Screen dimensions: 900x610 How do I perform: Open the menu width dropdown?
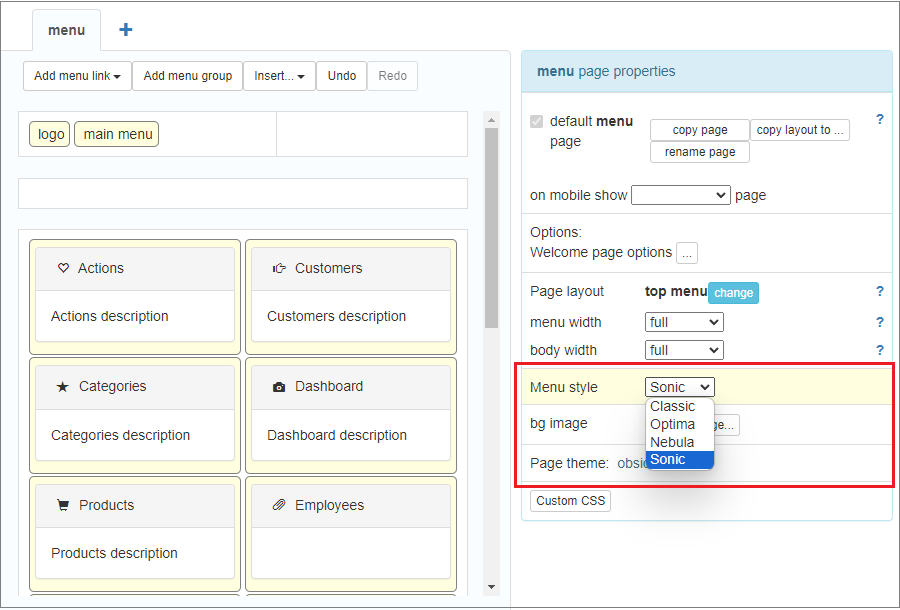[684, 322]
